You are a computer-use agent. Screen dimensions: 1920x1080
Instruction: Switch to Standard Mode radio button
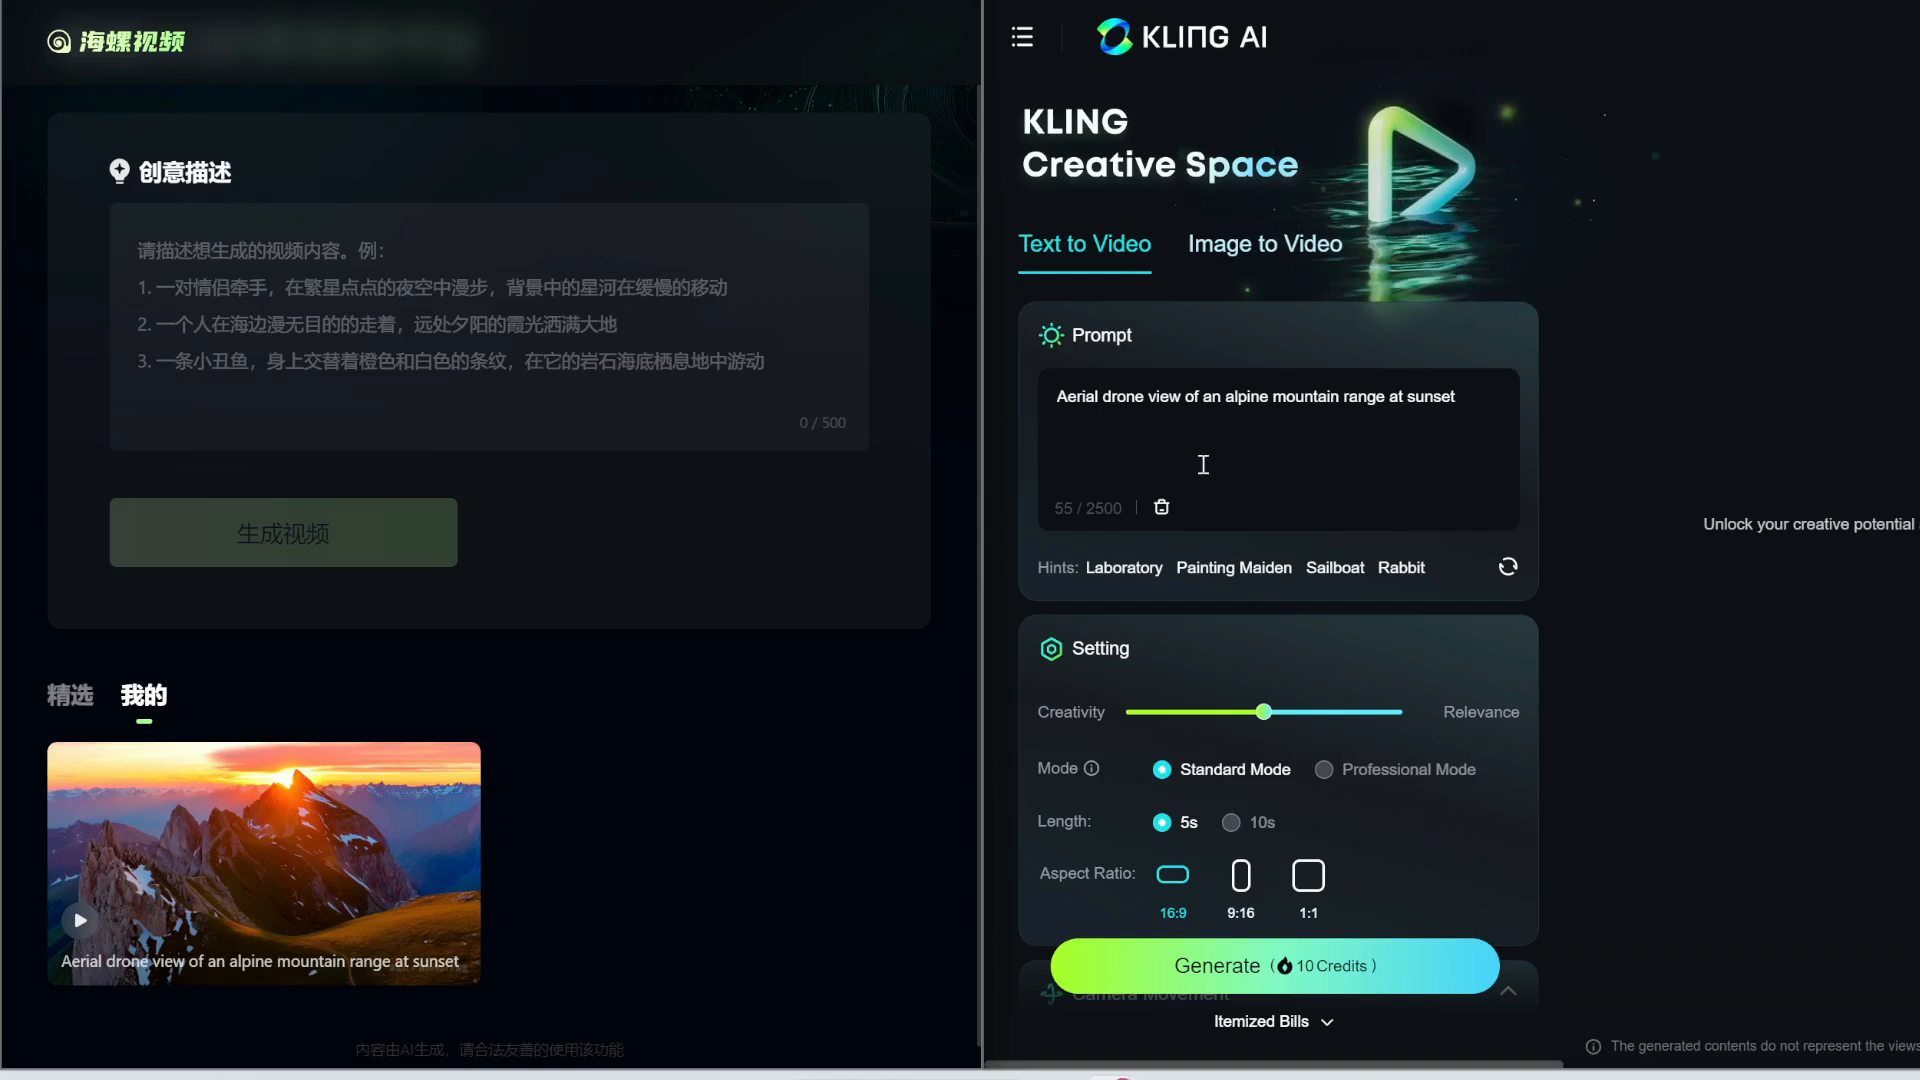[x=1162, y=769]
